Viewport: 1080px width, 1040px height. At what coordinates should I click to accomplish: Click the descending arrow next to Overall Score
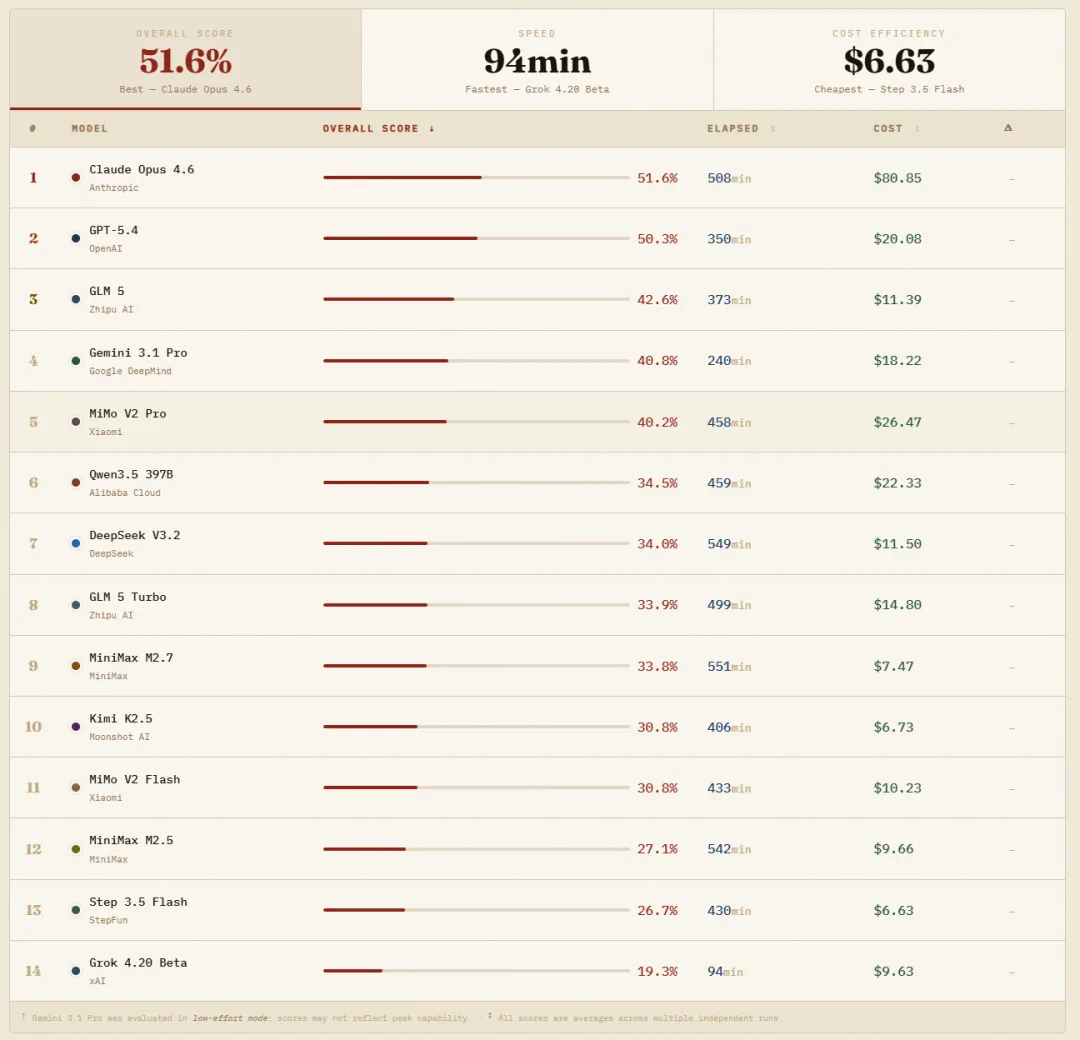[x=431, y=129]
